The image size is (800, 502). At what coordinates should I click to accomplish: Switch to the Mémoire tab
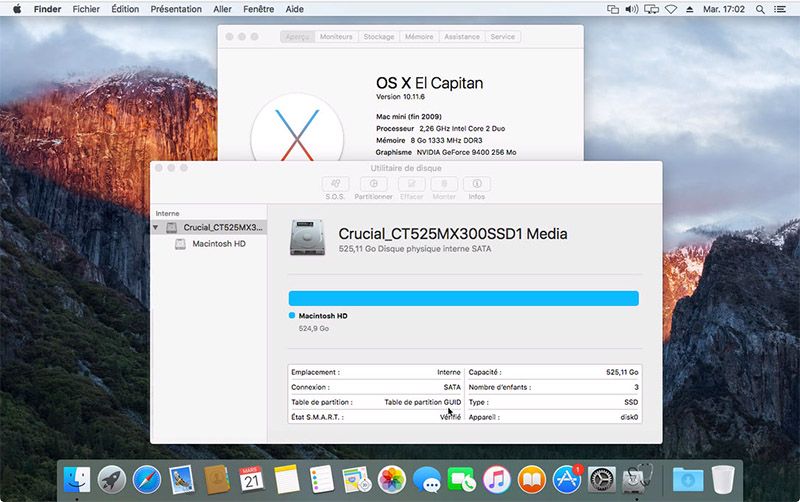point(419,37)
